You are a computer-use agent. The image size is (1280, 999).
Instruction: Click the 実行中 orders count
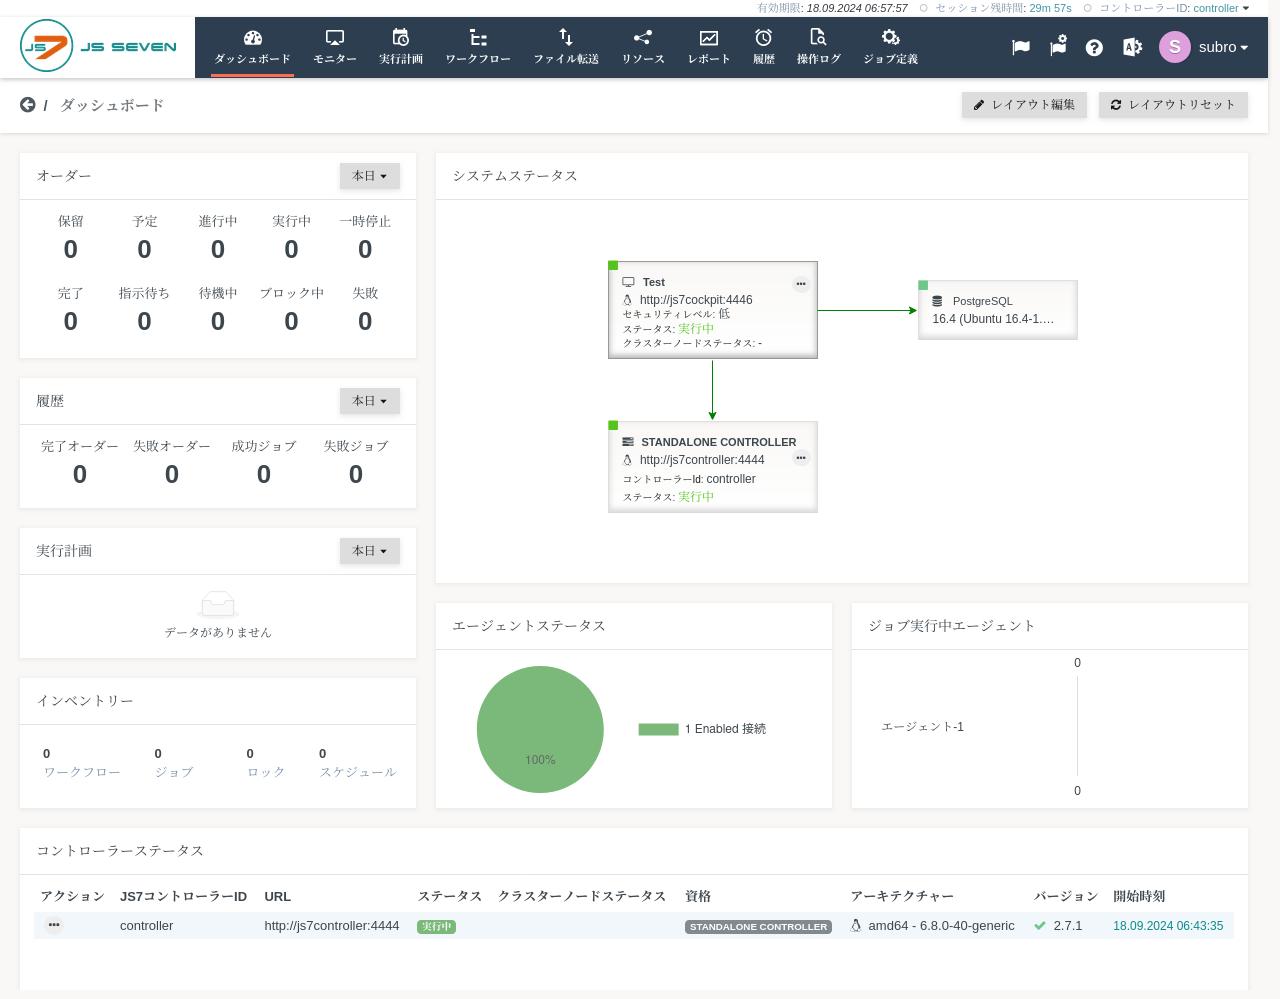291,249
